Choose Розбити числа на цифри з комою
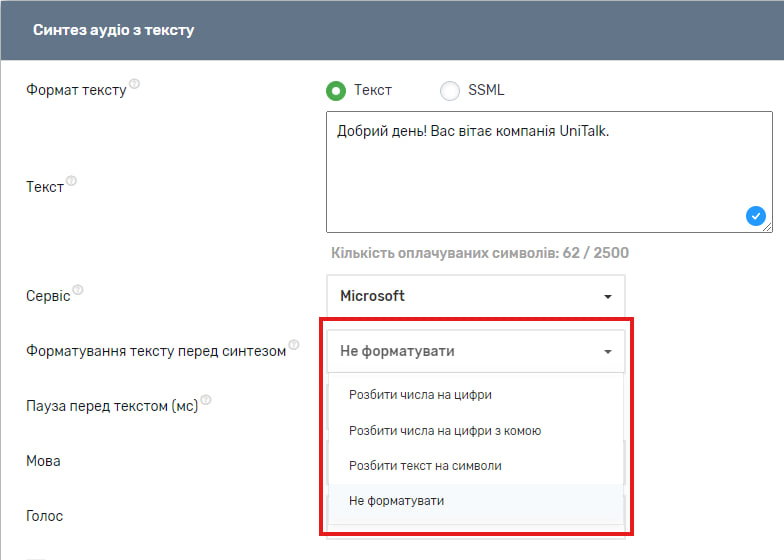The width and height of the screenshot is (784, 560). click(445, 431)
